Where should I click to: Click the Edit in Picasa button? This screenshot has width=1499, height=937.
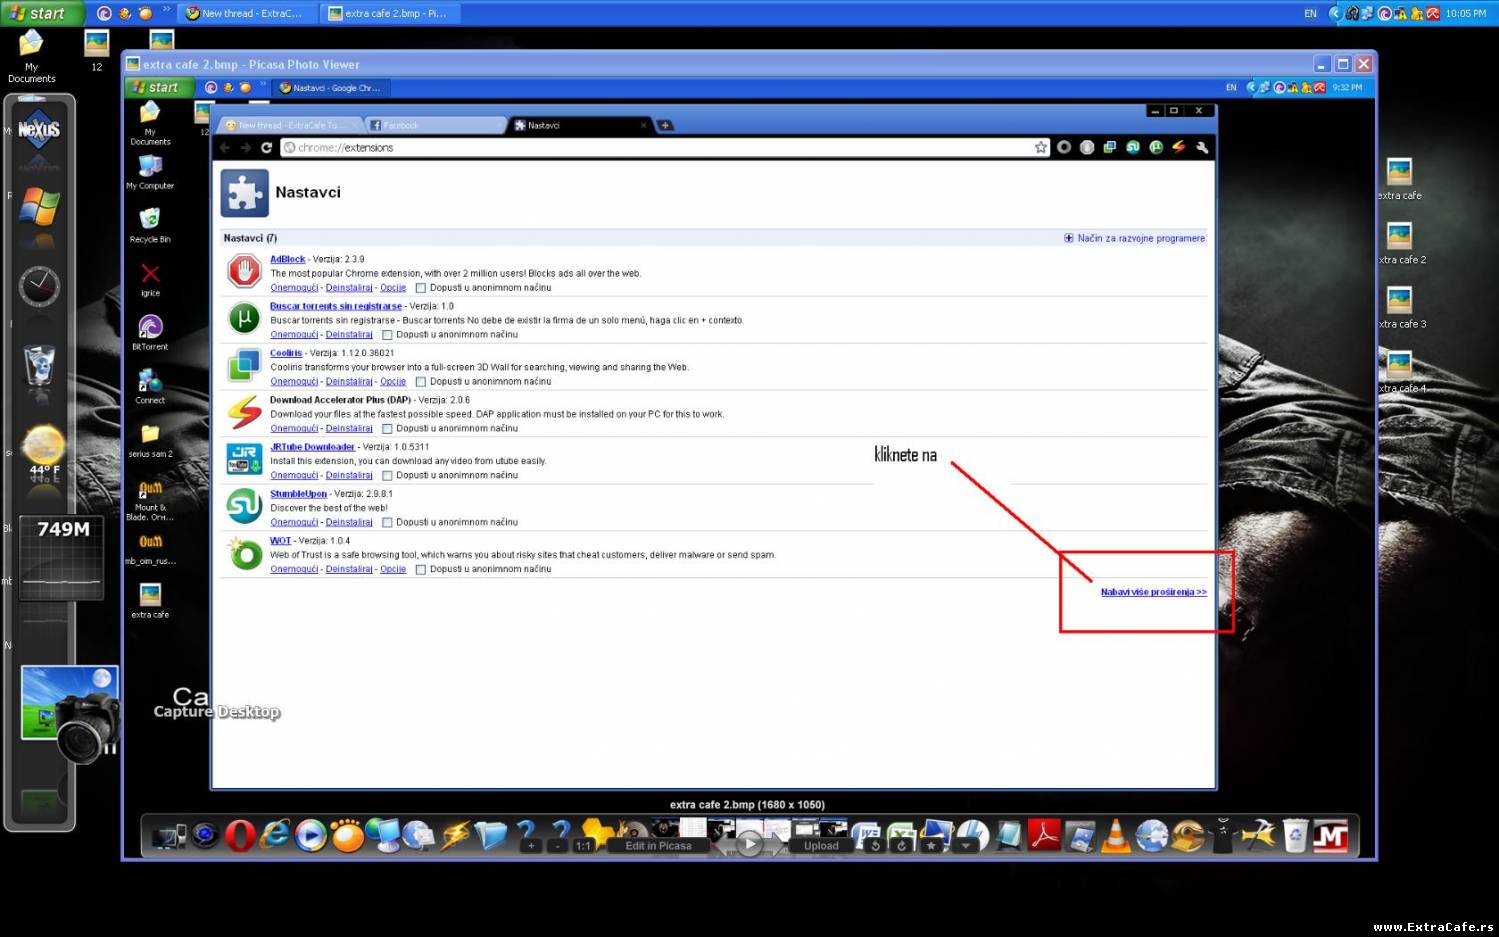[x=658, y=846]
